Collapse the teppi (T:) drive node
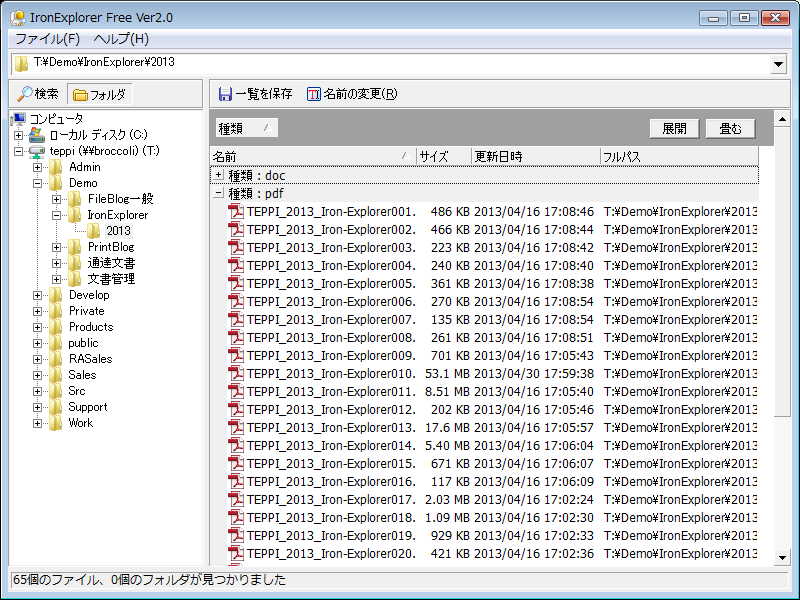Viewport: 800px width, 600px height. 18,152
